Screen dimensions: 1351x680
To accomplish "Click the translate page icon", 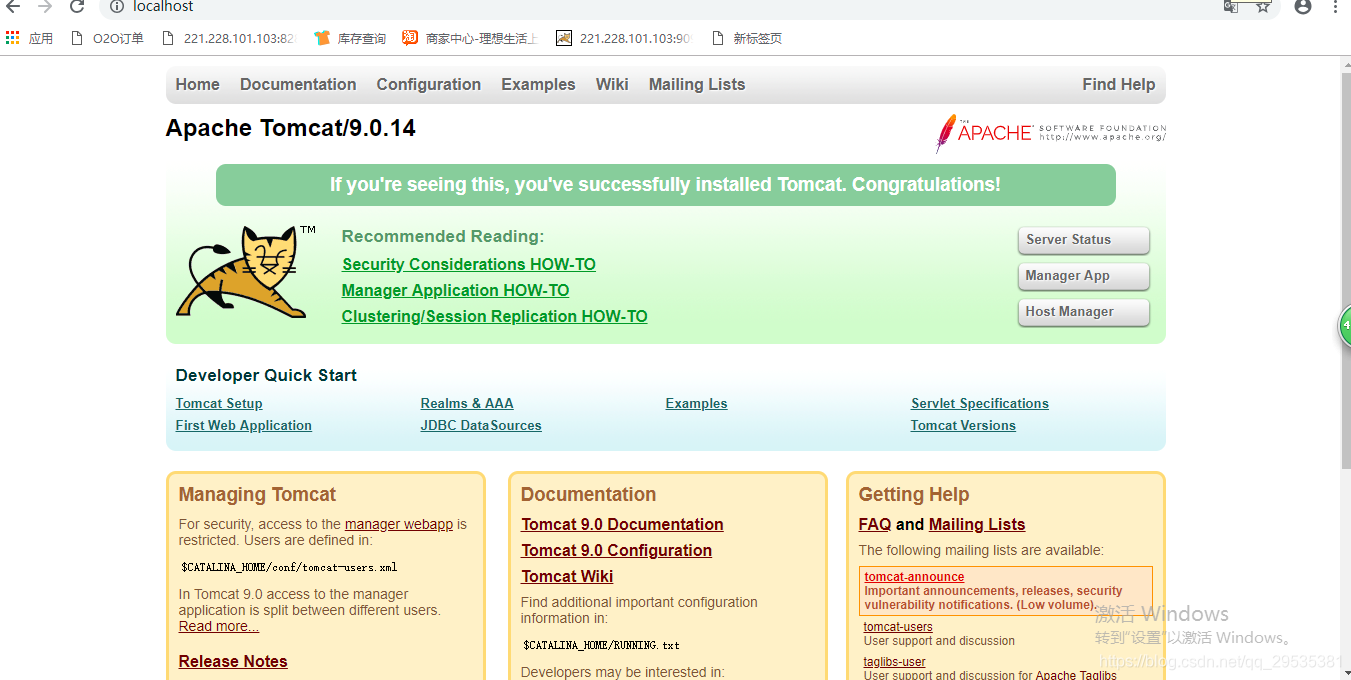I will coord(1231,6).
